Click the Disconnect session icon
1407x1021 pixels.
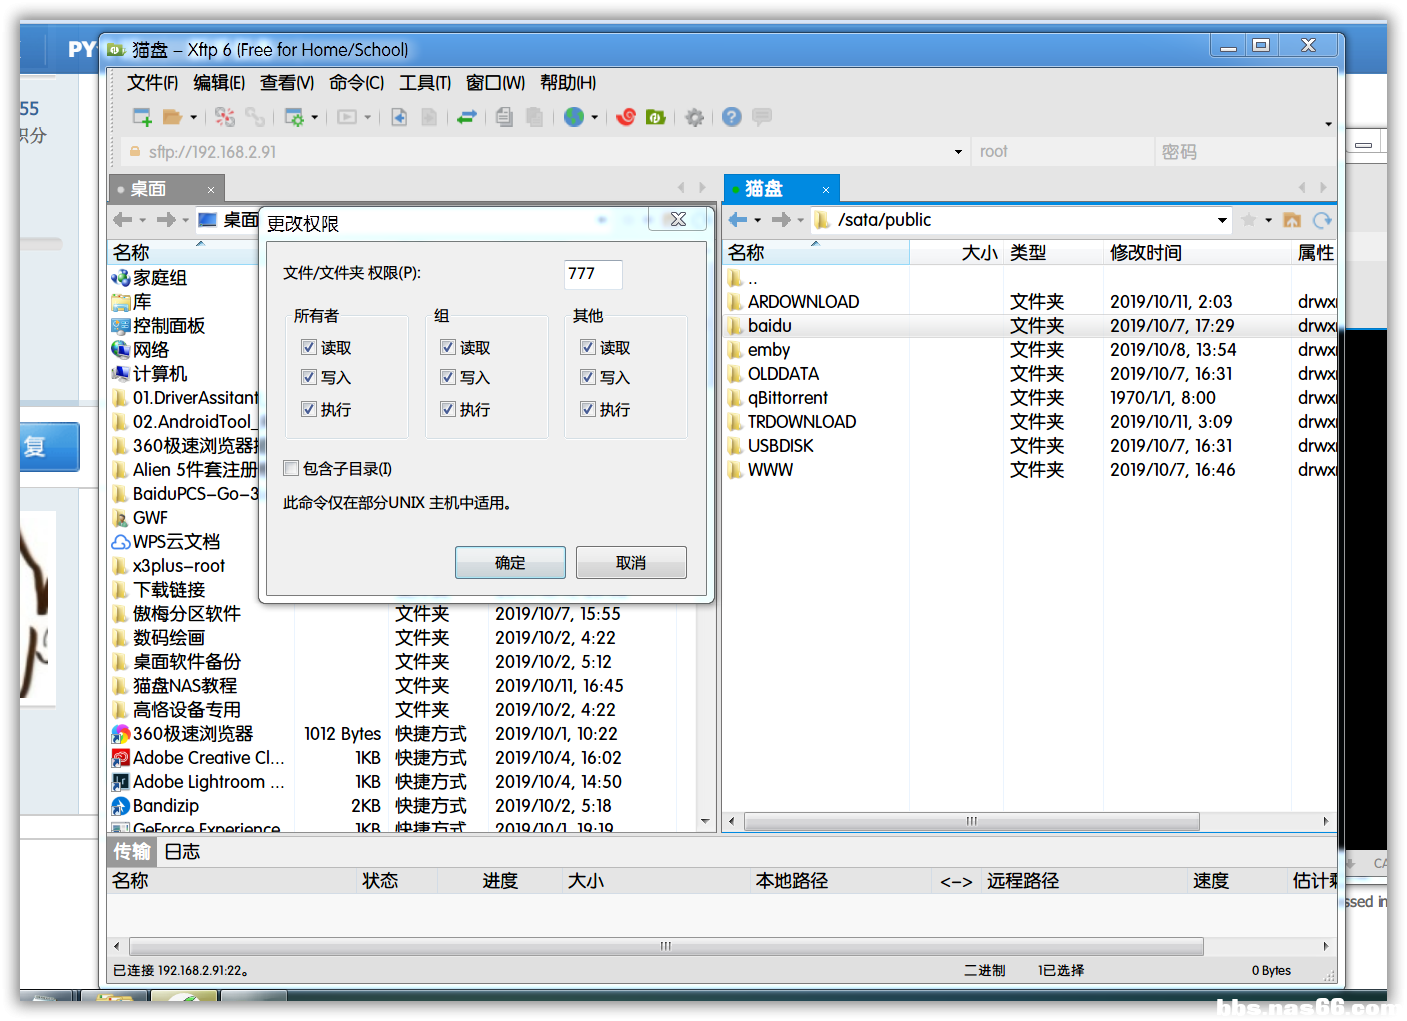coord(225,117)
